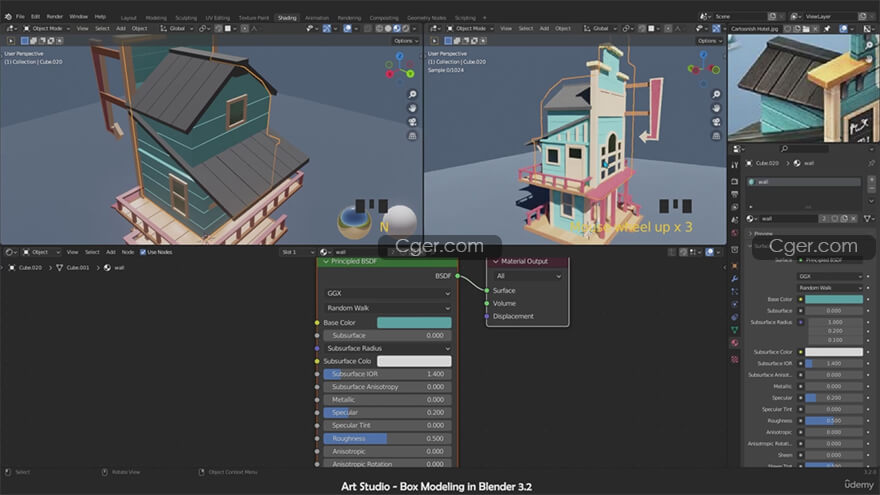Toggle fake user shield on wall material
Screen dimensions: 880x495
pyautogui.click(x=835, y=218)
